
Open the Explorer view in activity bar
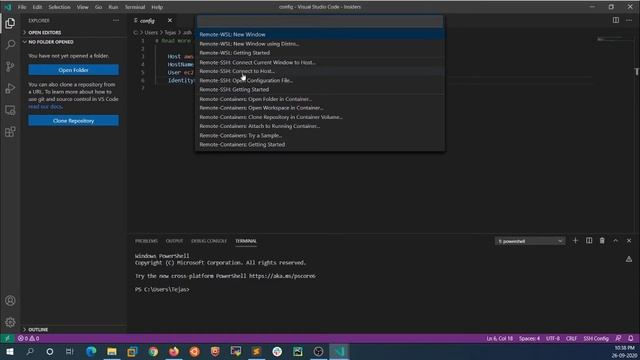coord(10,23)
